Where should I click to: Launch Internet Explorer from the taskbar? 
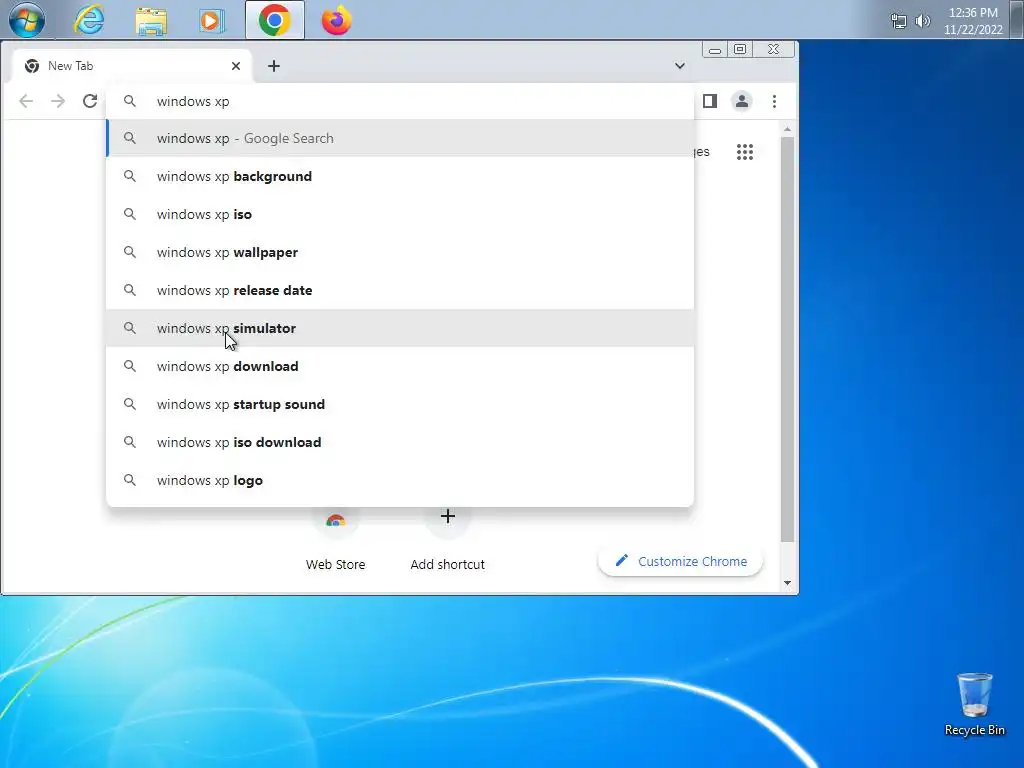point(89,20)
